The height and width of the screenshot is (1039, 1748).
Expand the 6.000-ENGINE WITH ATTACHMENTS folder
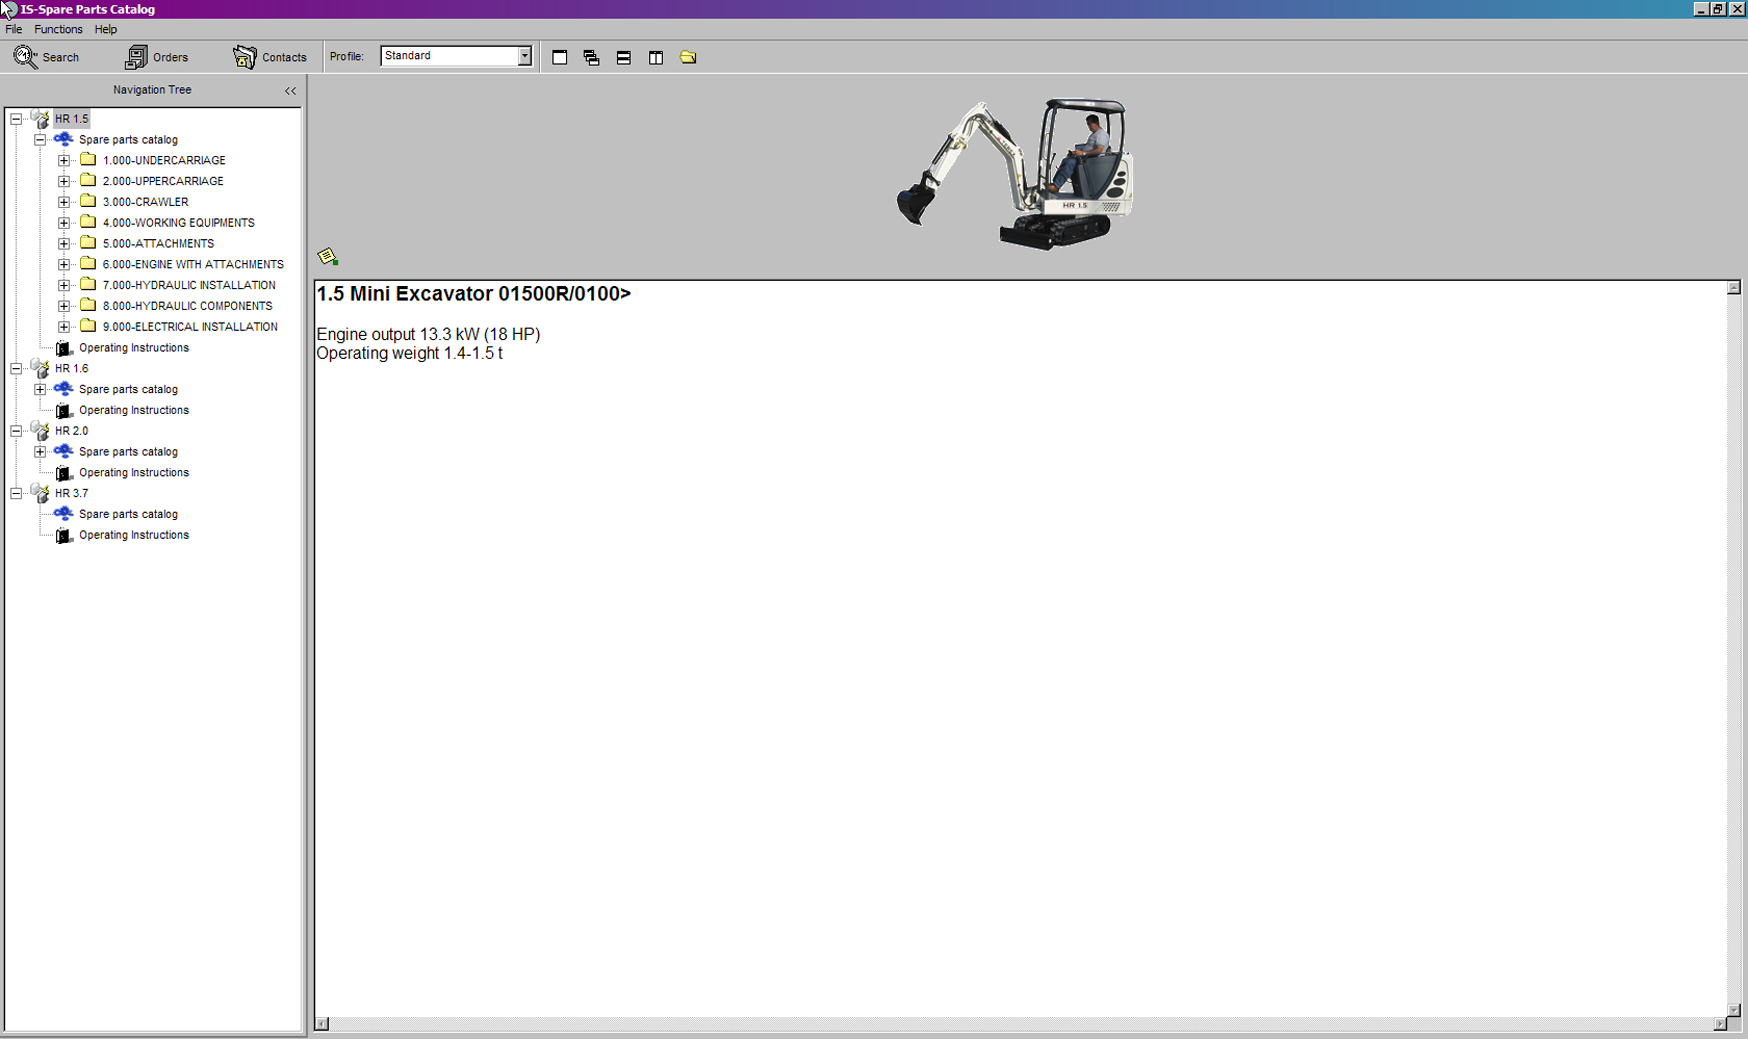point(64,264)
